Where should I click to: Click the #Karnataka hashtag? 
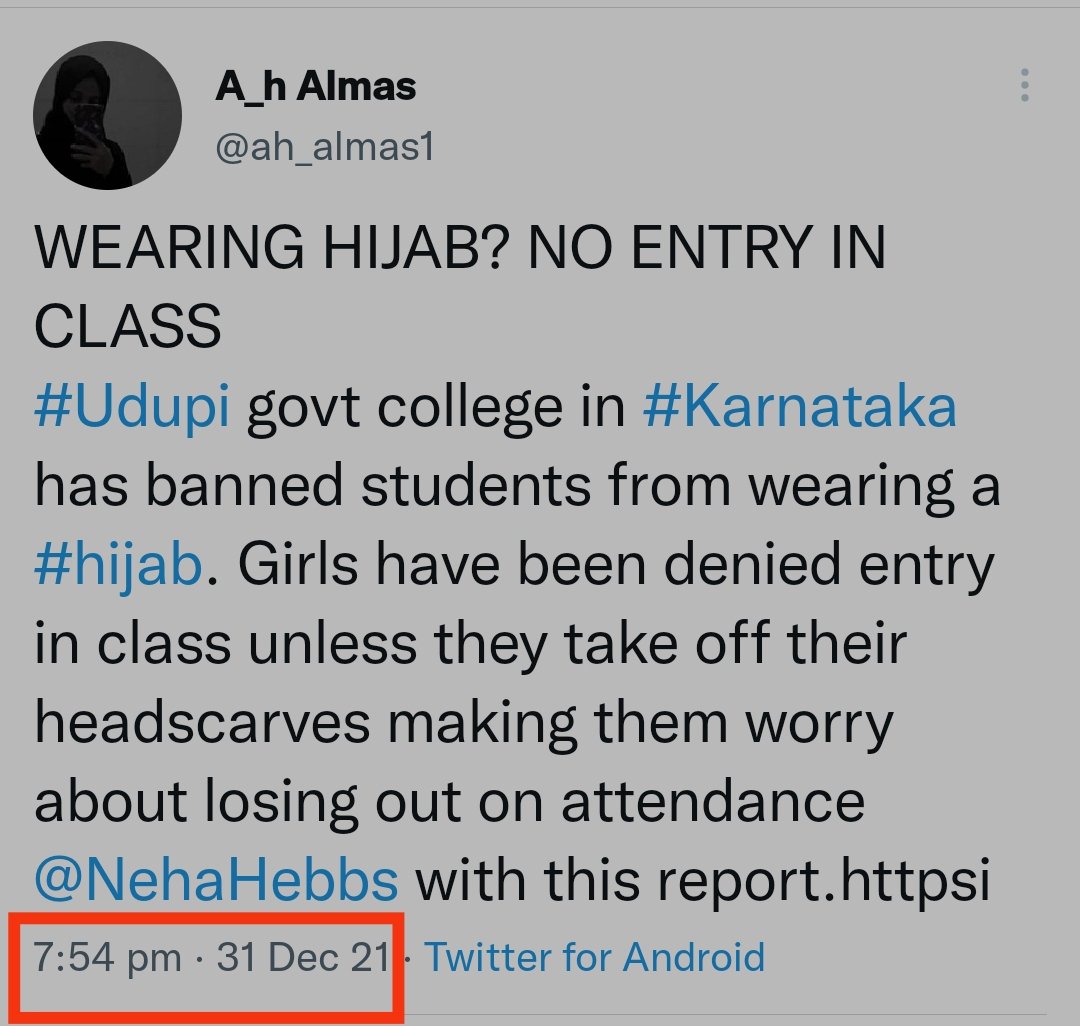tap(800, 409)
